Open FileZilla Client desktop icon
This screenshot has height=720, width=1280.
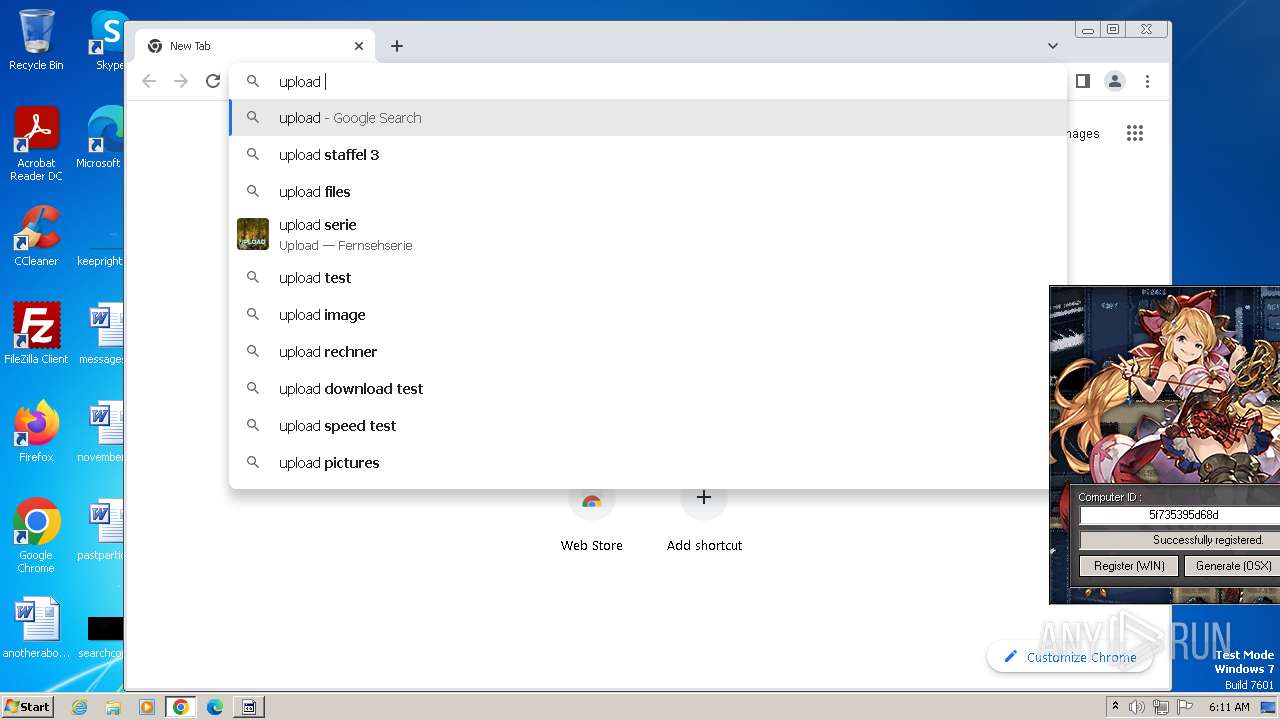pos(36,333)
